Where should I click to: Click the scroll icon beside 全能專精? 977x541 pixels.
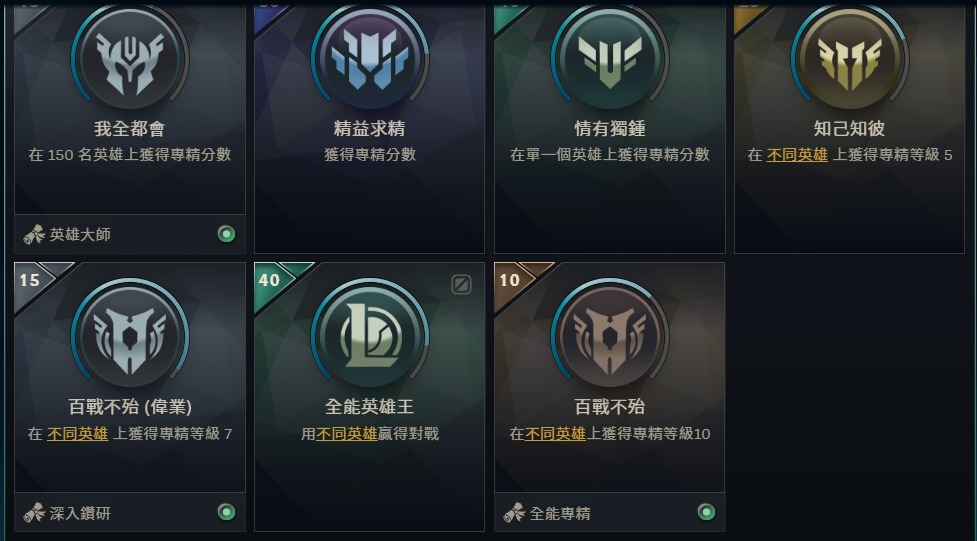pyautogui.click(x=514, y=513)
